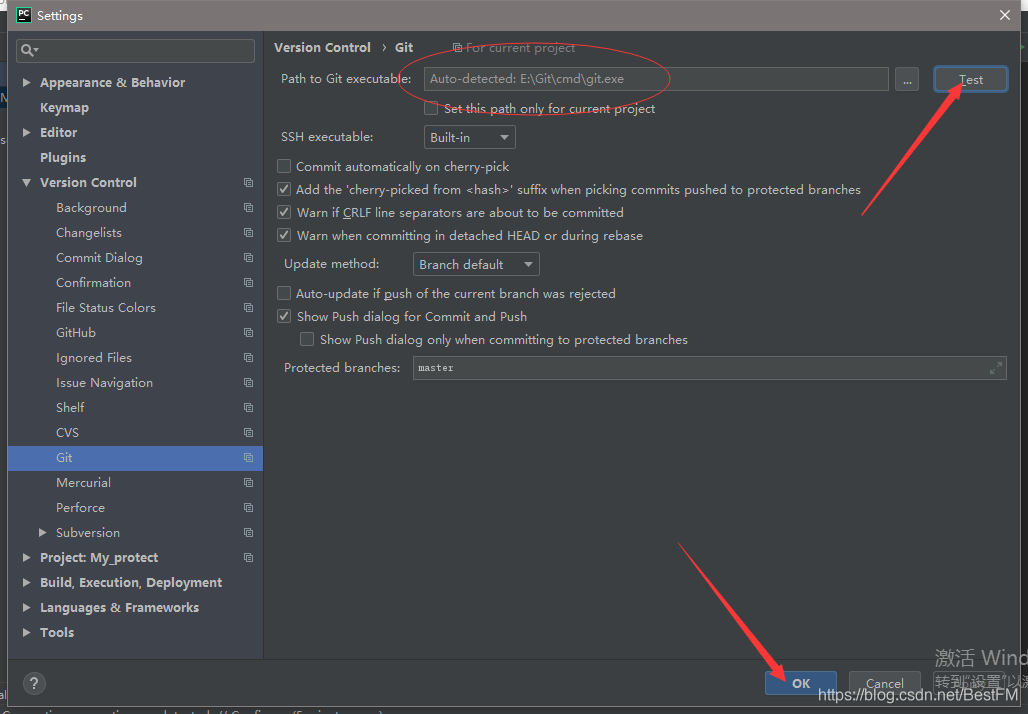Image resolution: width=1028 pixels, height=714 pixels.
Task: Uncheck Add the 'cherry-picked from' suffix option
Action: click(x=284, y=189)
